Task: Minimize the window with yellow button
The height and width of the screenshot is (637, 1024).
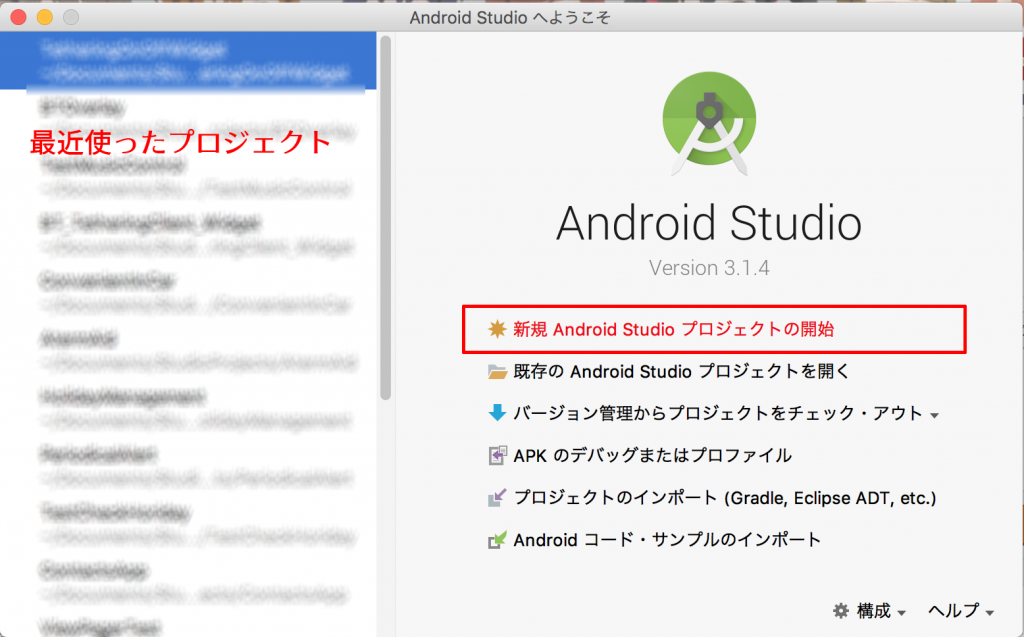Action: (x=44, y=17)
